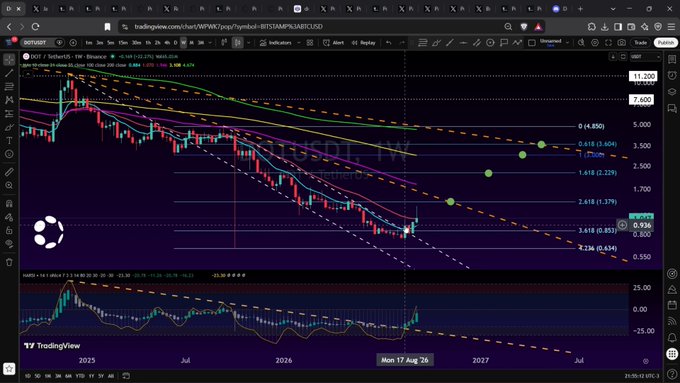Screen dimensions: 680x383
Task: Open the patterns tool in left toolbar
Action: [x=9, y=100]
